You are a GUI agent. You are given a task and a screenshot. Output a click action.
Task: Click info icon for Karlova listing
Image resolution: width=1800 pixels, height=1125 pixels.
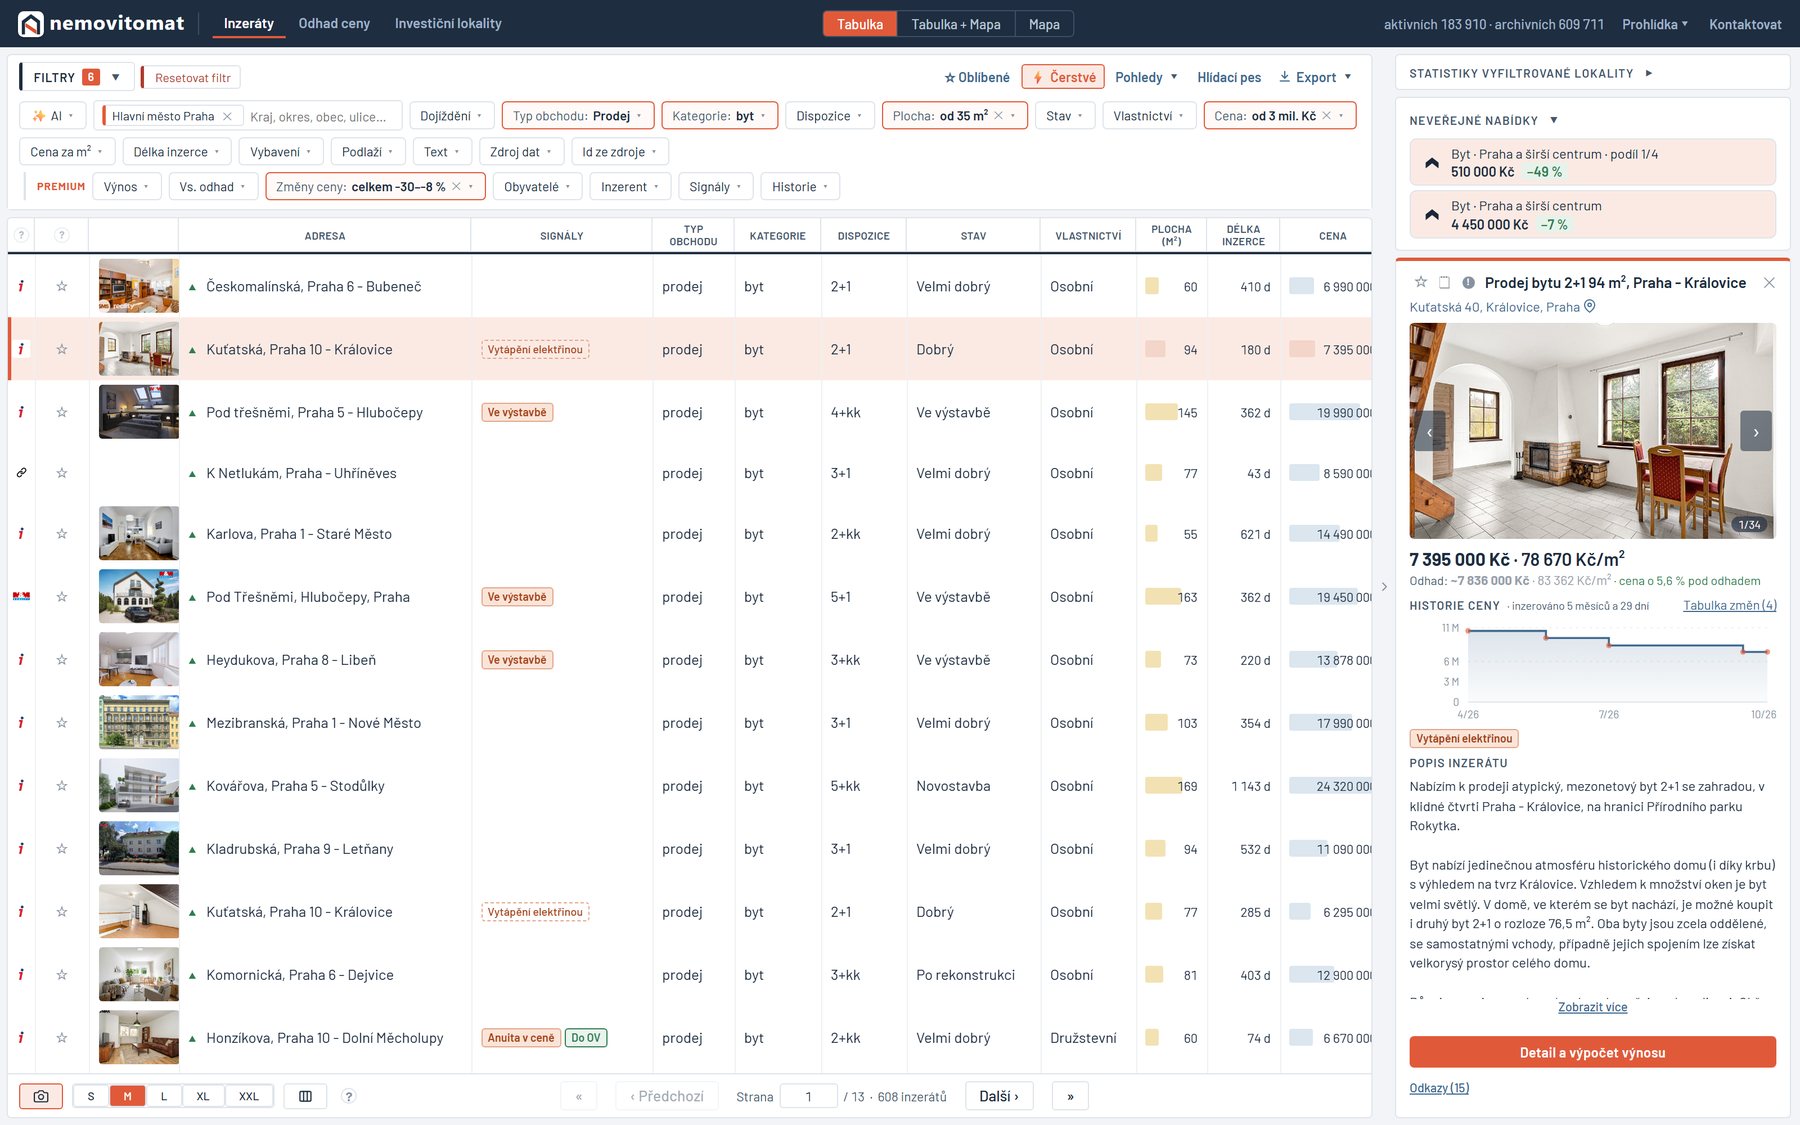pos(21,534)
